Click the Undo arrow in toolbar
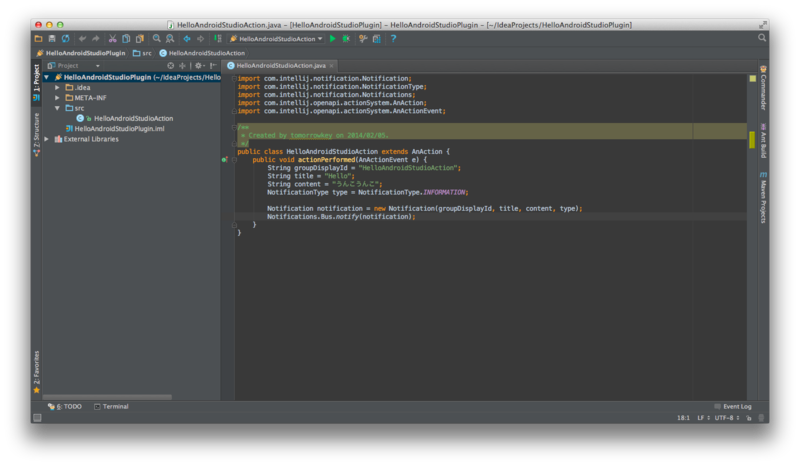The image size is (800, 466). (82, 39)
